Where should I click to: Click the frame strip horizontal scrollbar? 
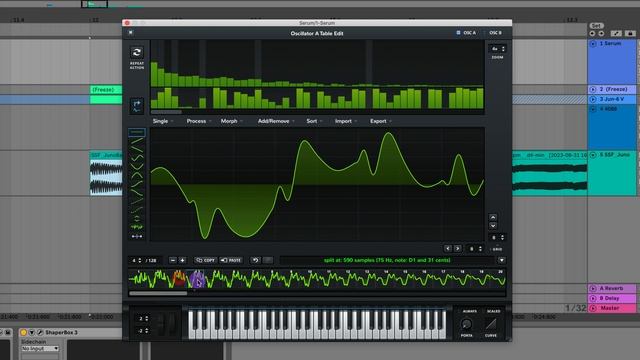pyautogui.click(x=158, y=293)
